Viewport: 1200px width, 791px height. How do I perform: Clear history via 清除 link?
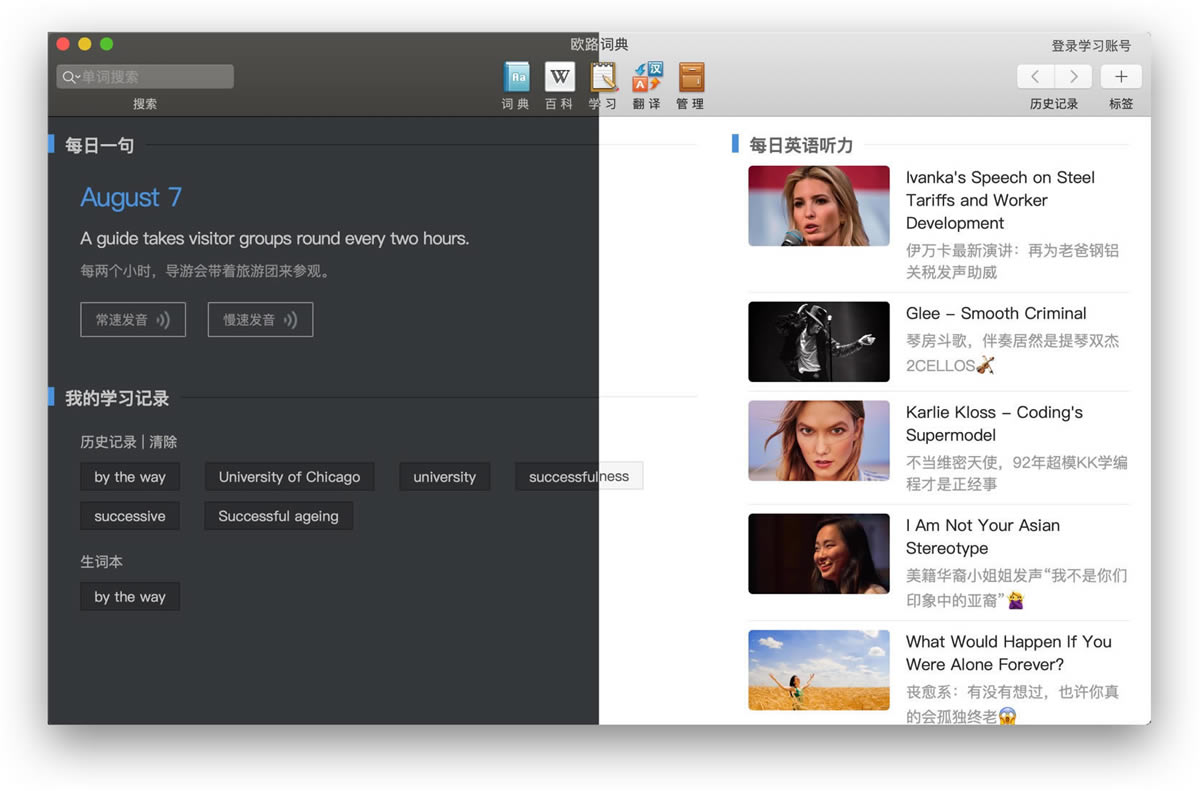point(163,442)
